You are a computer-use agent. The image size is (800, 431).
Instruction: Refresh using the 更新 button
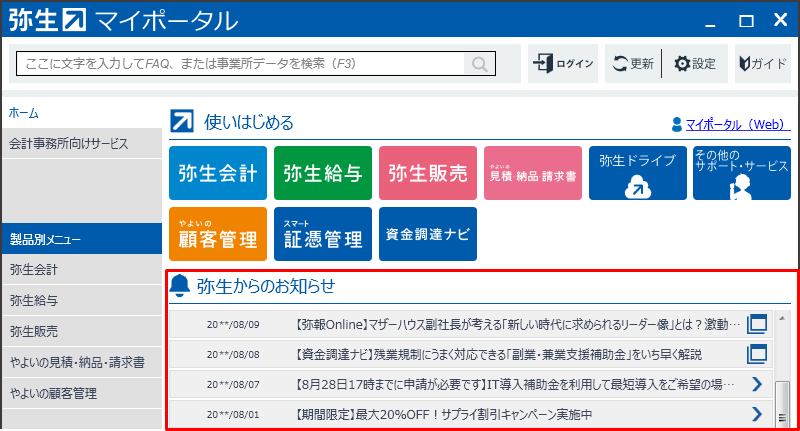633,64
